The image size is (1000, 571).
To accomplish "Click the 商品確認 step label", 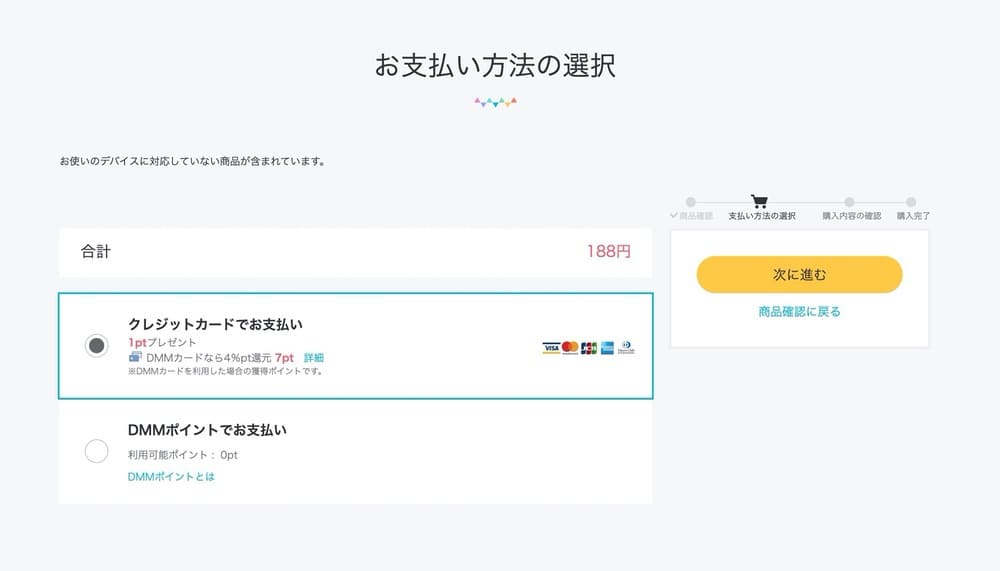I will coord(696,216).
